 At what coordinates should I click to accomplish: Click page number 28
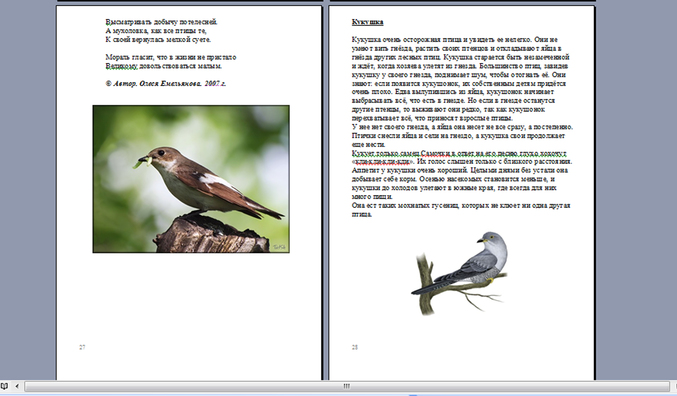pyautogui.click(x=354, y=347)
